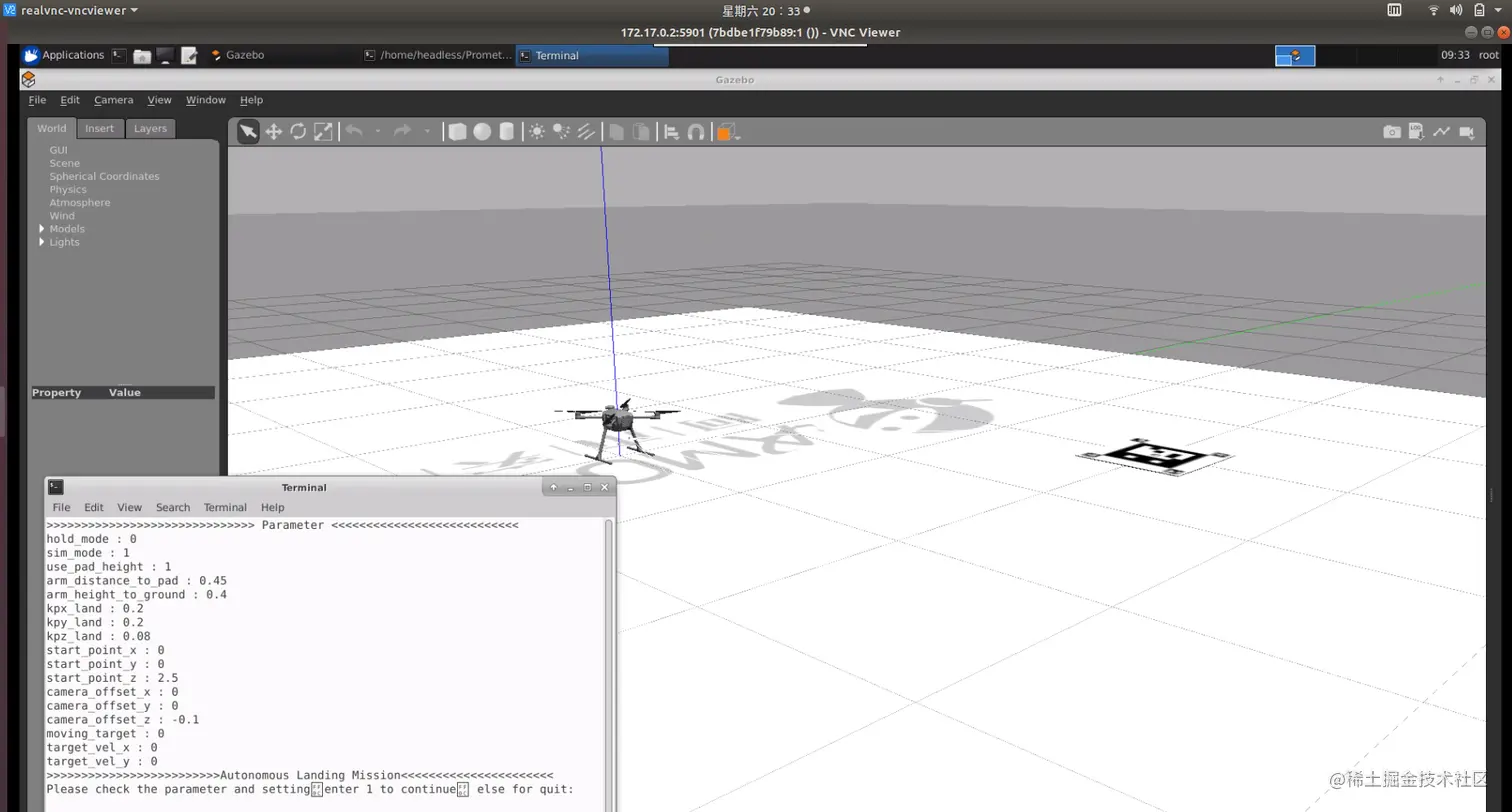
Task: Click the workspace switcher thumbnail
Action: tap(1295, 56)
